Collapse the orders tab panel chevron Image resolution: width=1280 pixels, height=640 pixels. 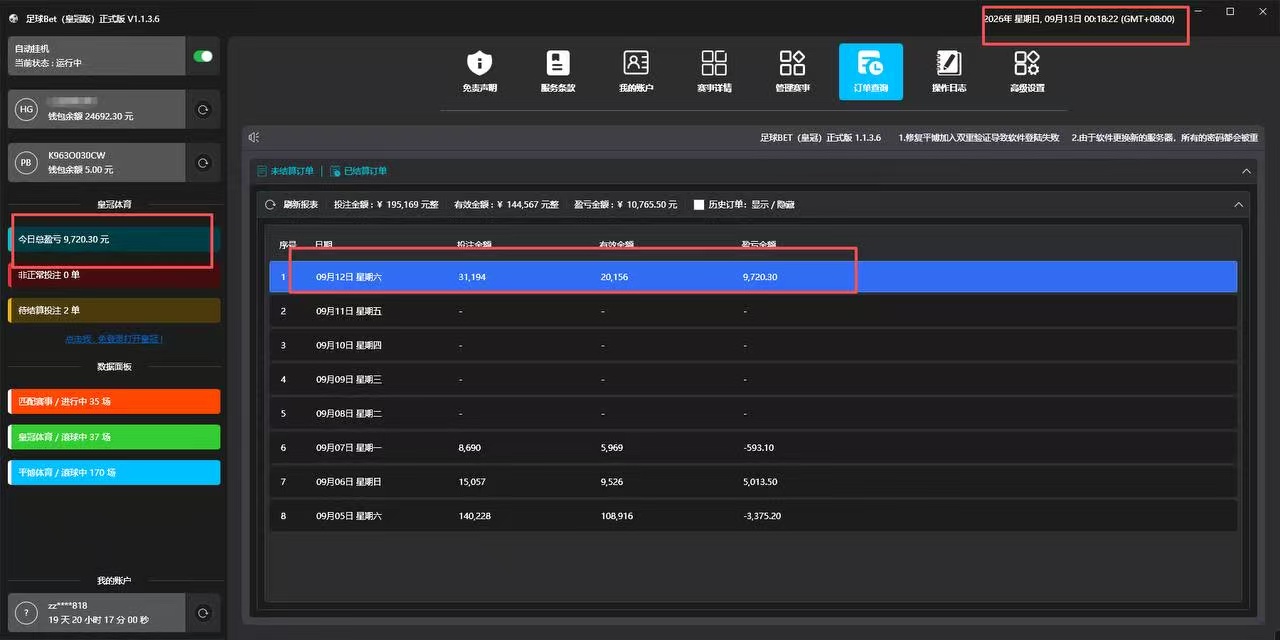point(1246,171)
